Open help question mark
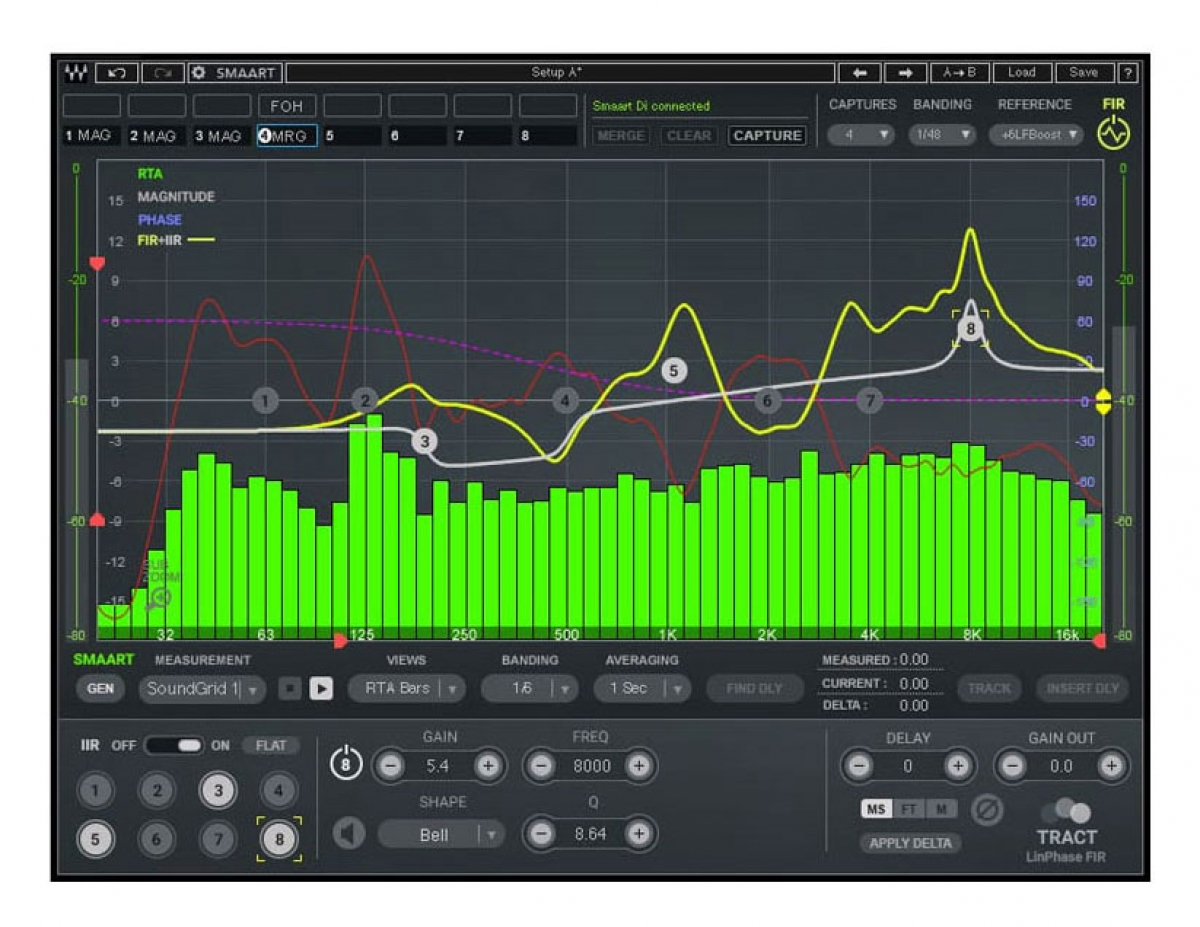The height and width of the screenshot is (927, 1200). coord(1127,73)
